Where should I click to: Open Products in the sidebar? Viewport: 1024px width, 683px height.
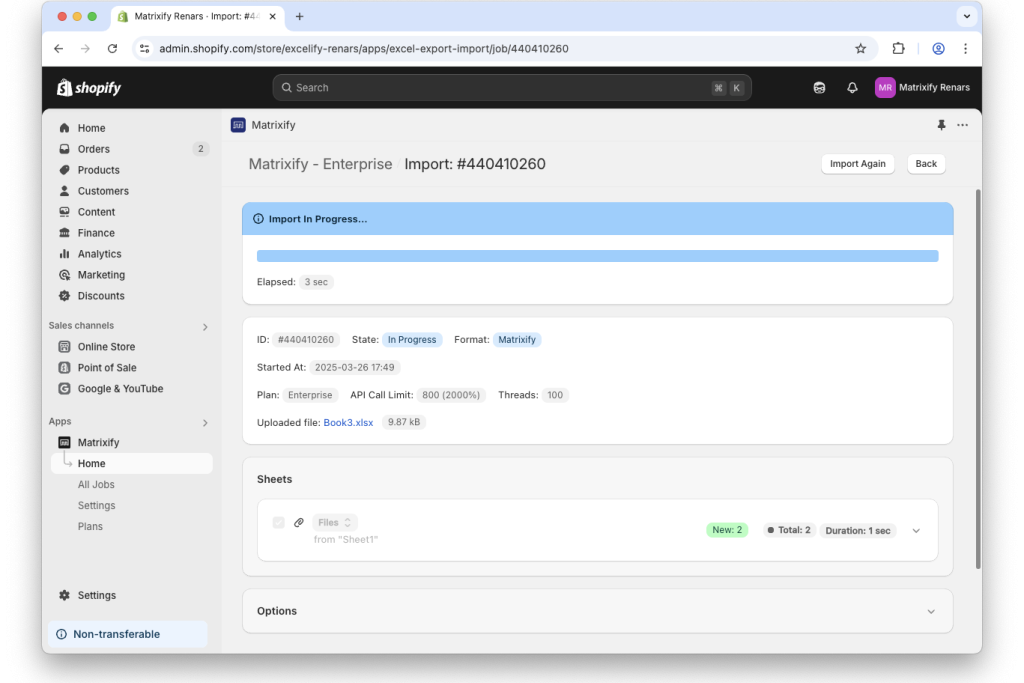pyautogui.click(x=99, y=170)
